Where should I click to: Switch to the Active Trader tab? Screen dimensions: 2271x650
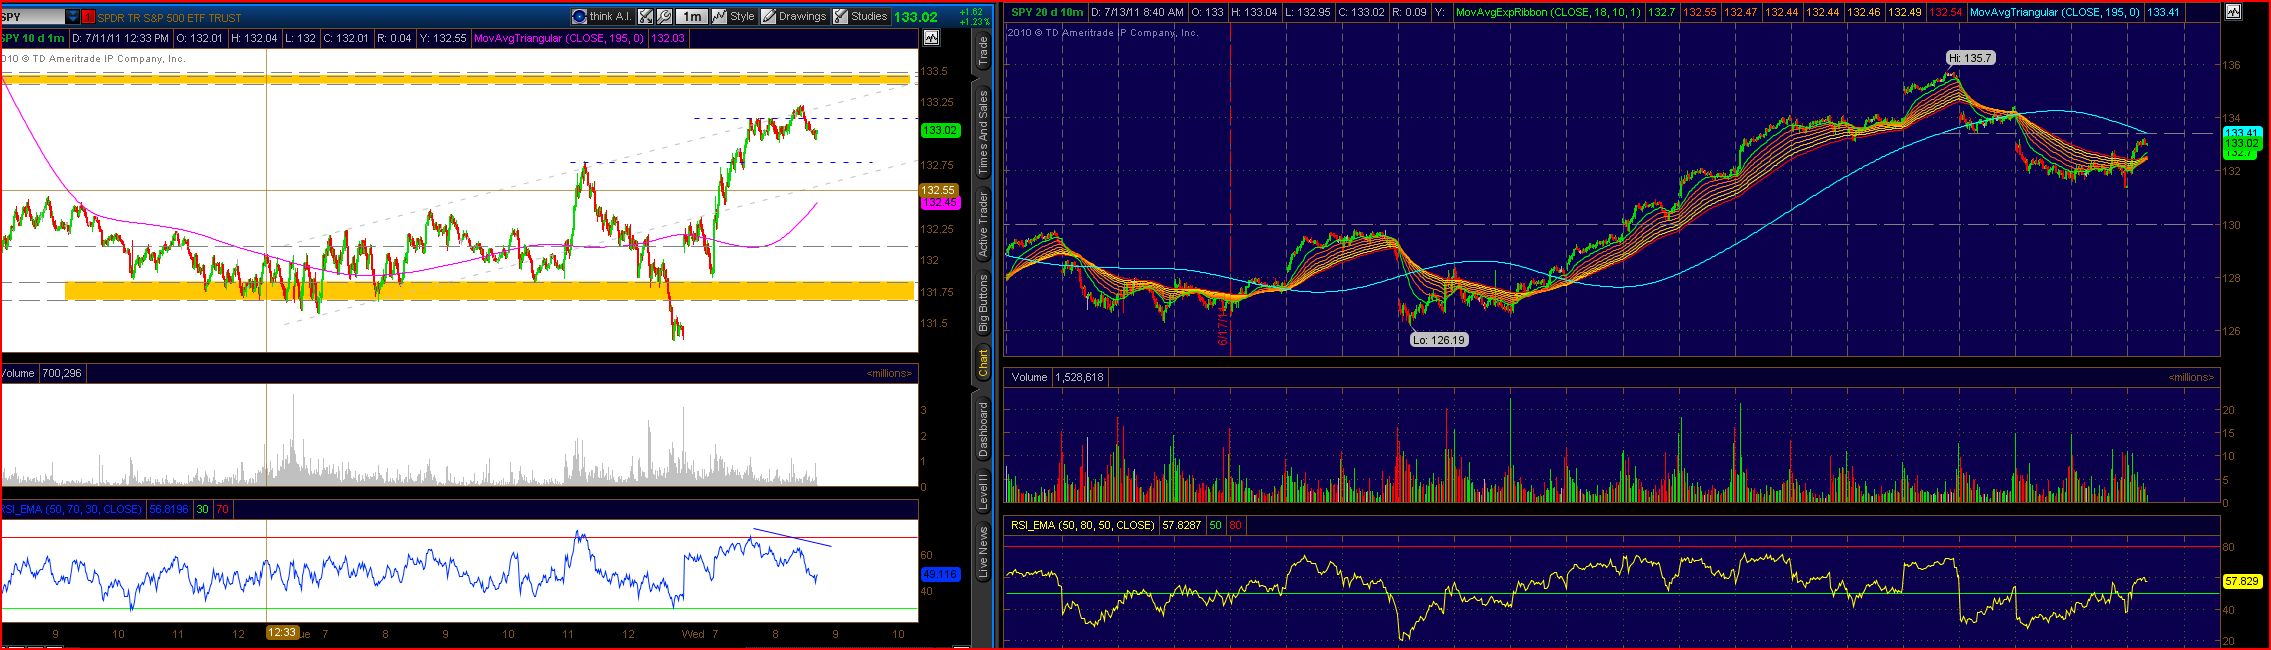[x=983, y=225]
